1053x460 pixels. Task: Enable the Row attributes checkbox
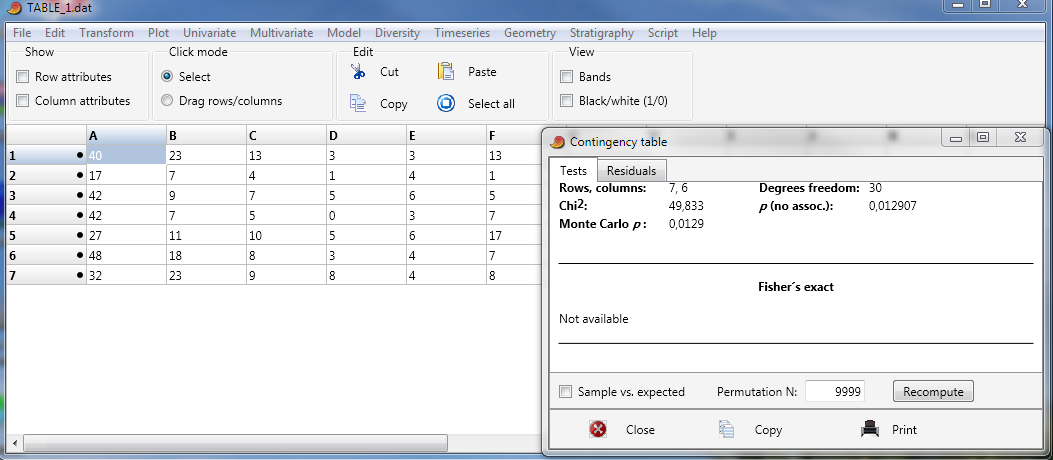[23, 77]
